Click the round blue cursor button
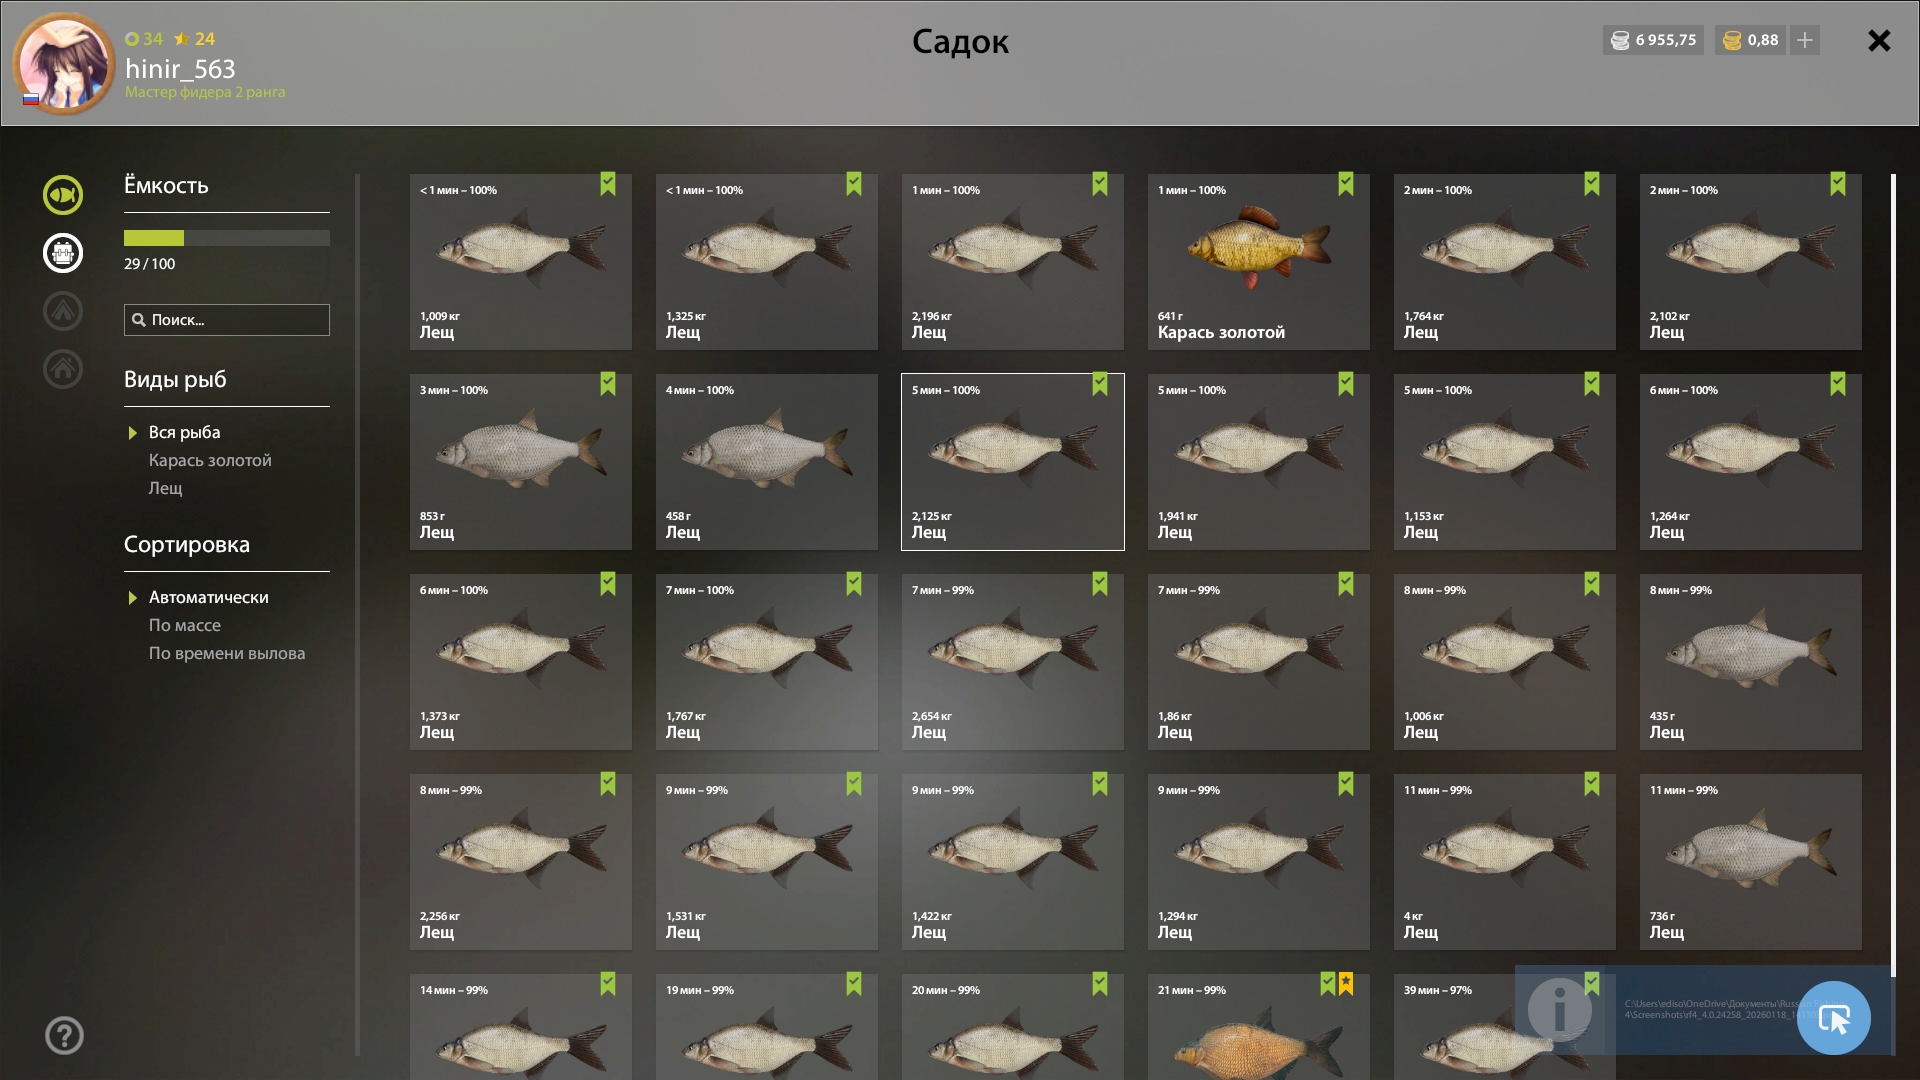This screenshot has width=1920, height=1080. click(1833, 1018)
